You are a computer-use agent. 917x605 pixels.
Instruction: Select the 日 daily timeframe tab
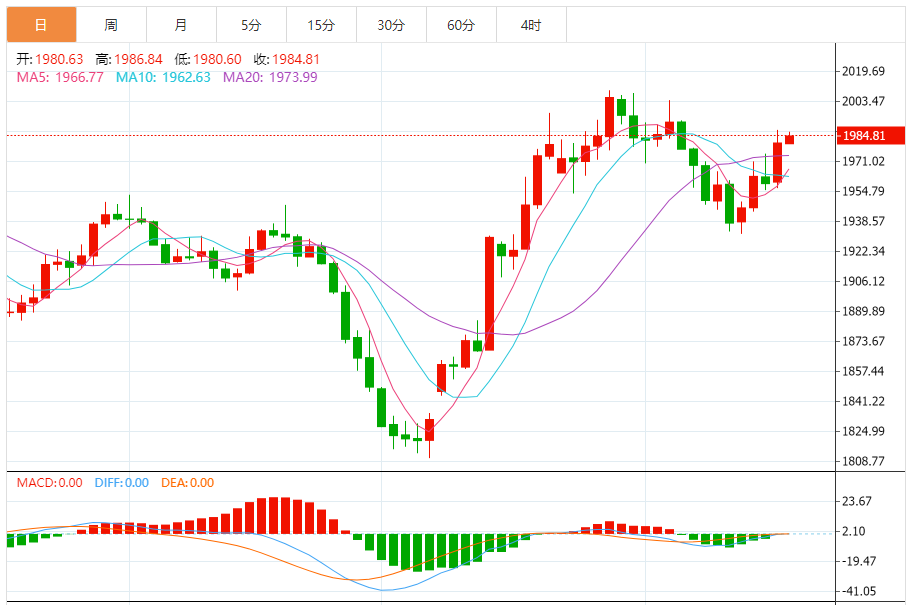(41, 25)
